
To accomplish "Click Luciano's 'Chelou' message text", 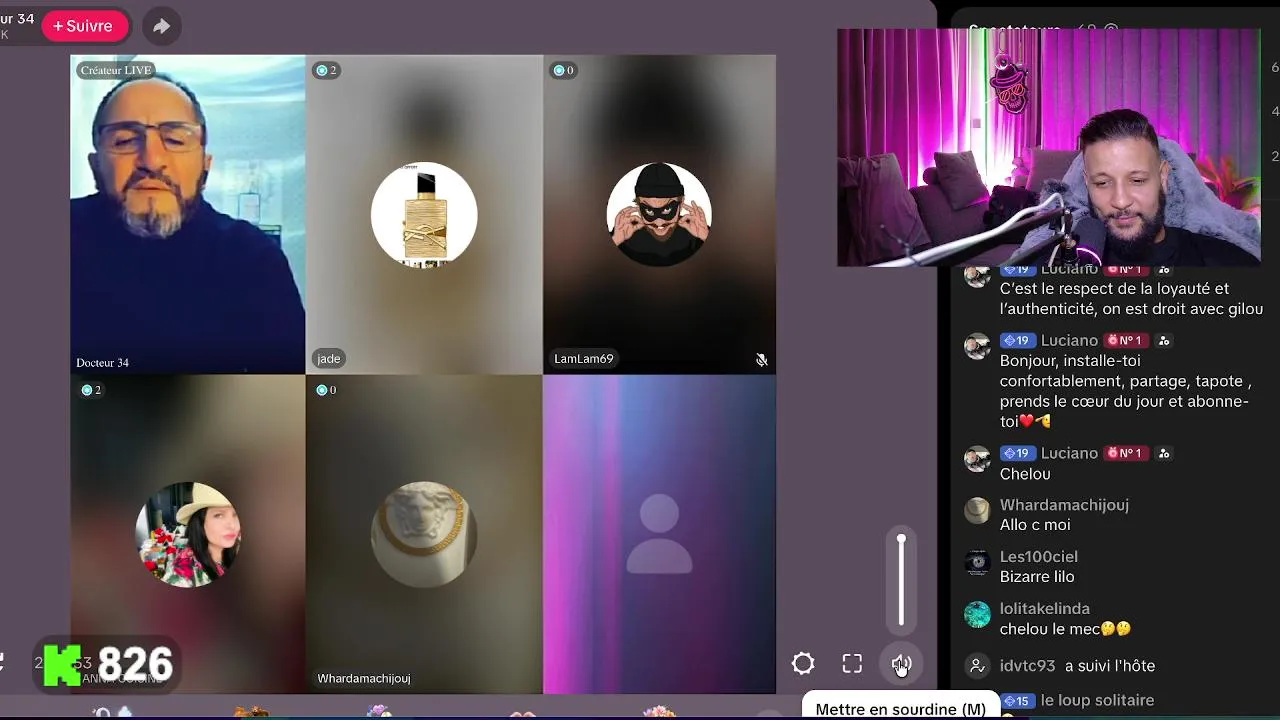I will [x=1025, y=474].
